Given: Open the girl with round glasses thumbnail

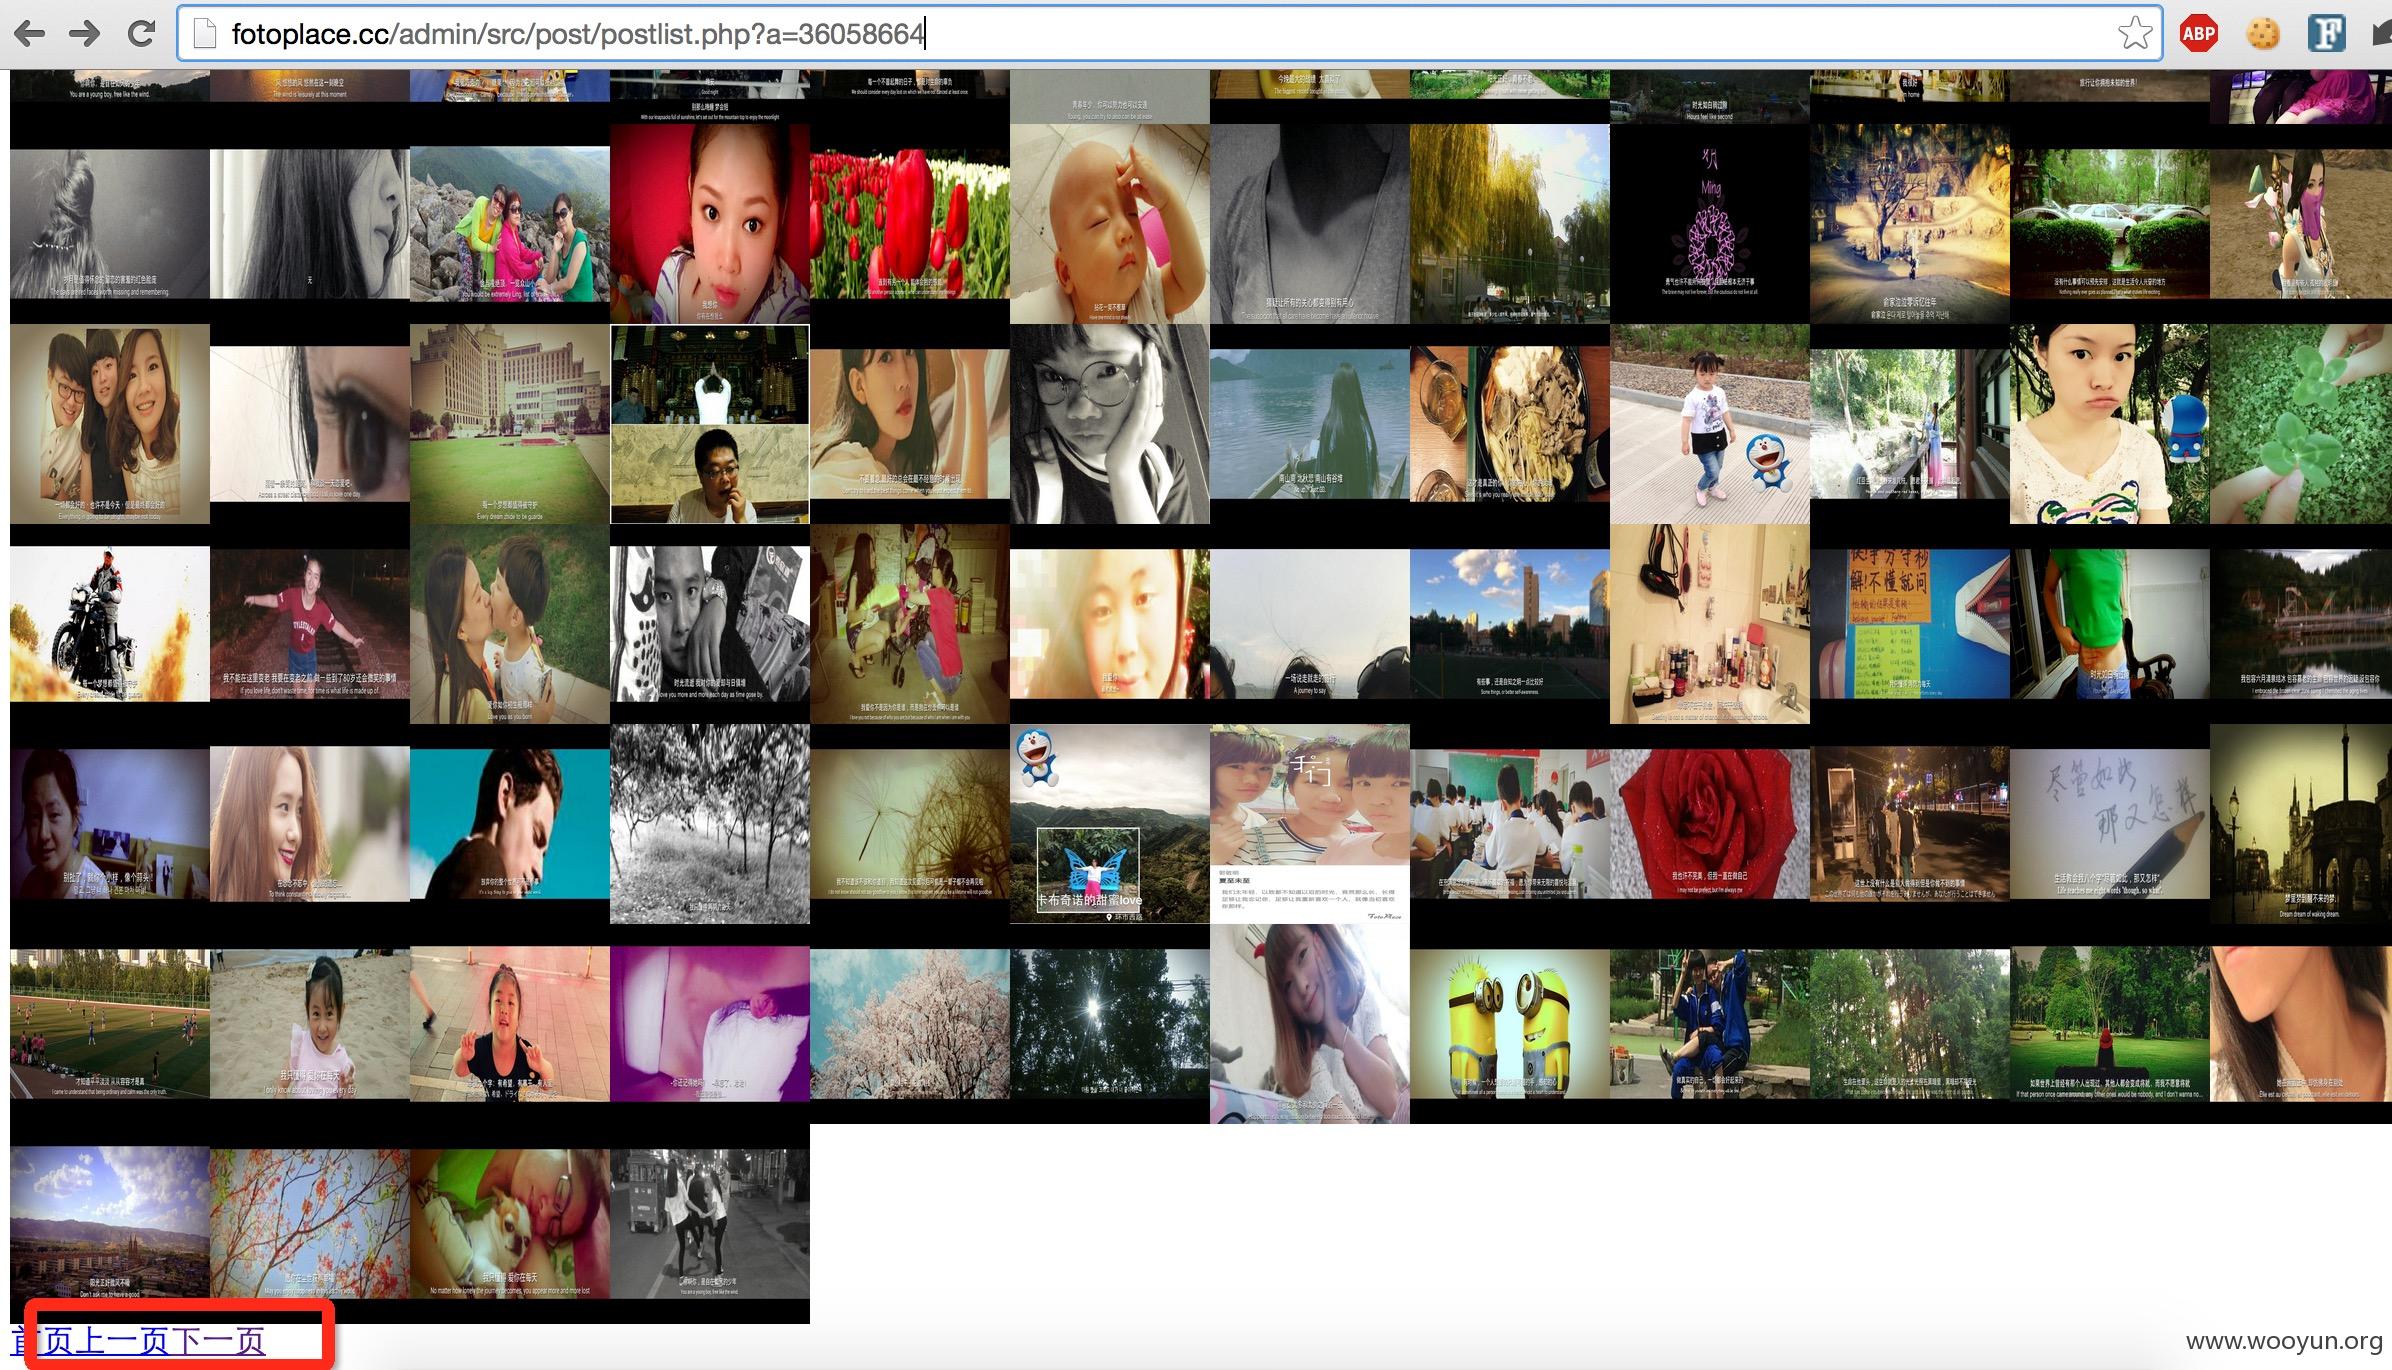Looking at the screenshot, I should click(1110, 424).
